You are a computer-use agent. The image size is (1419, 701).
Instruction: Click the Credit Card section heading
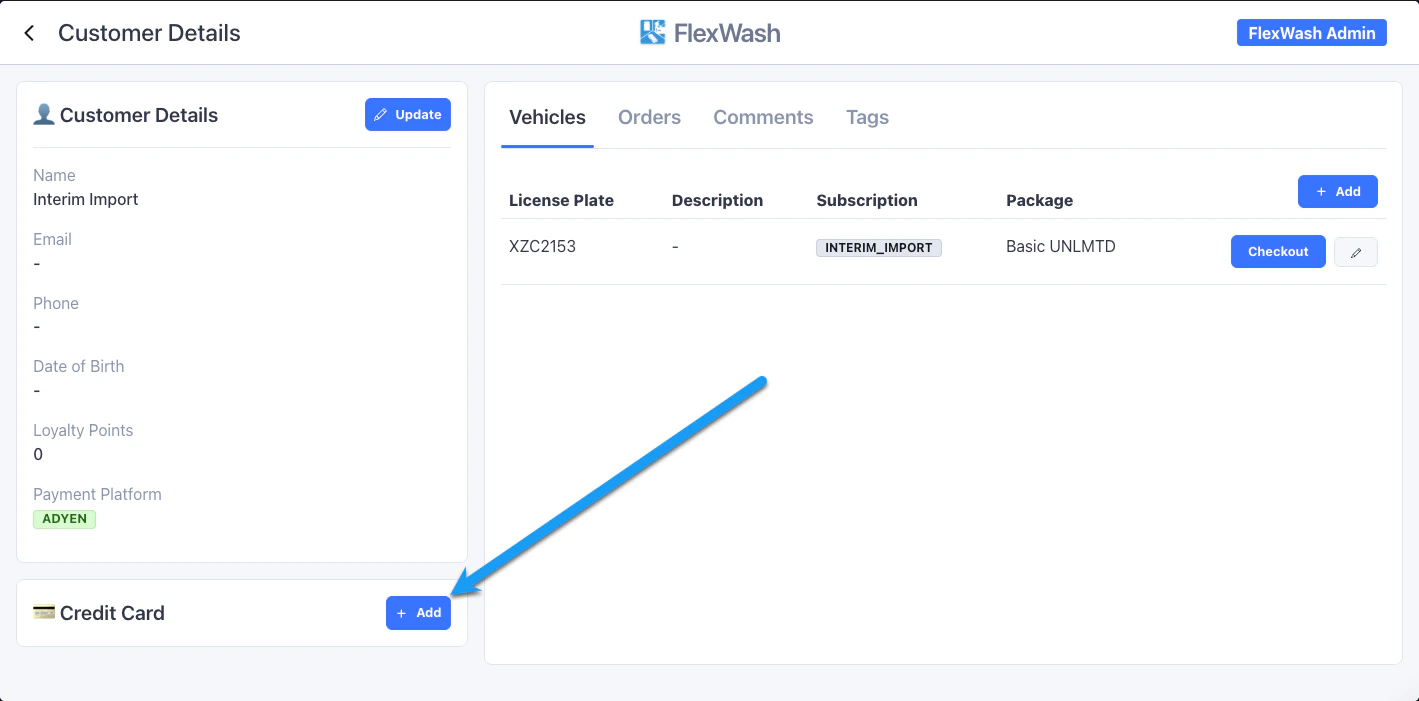(112, 613)
